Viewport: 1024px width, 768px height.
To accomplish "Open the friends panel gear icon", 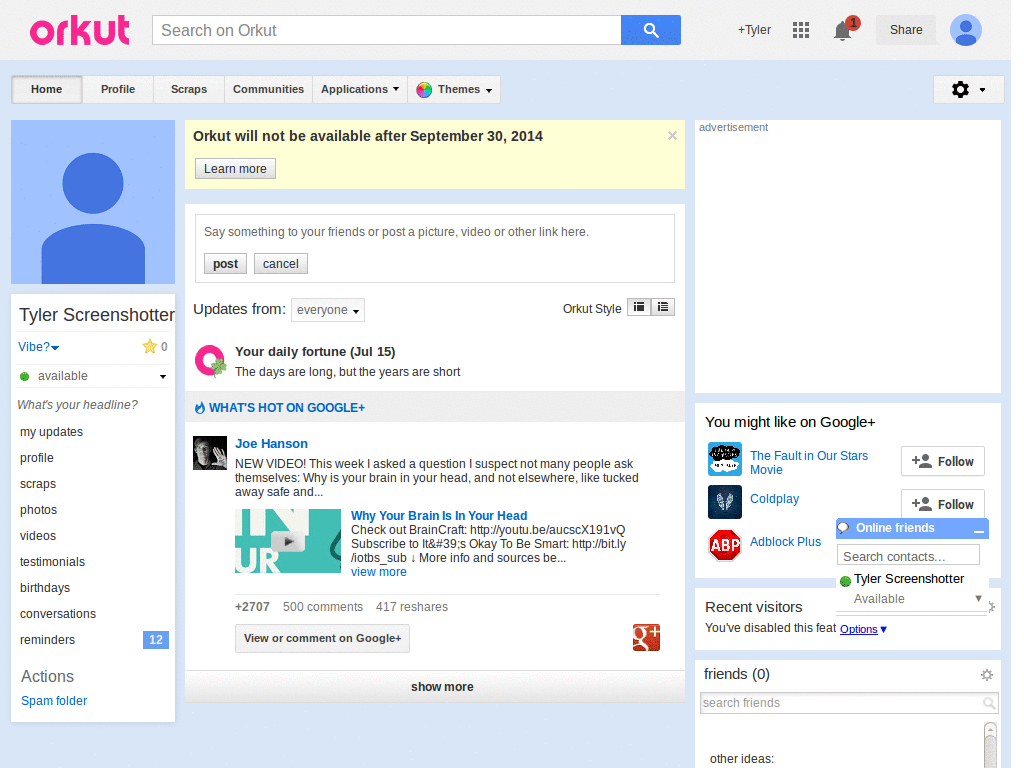I will coord(987,675).
